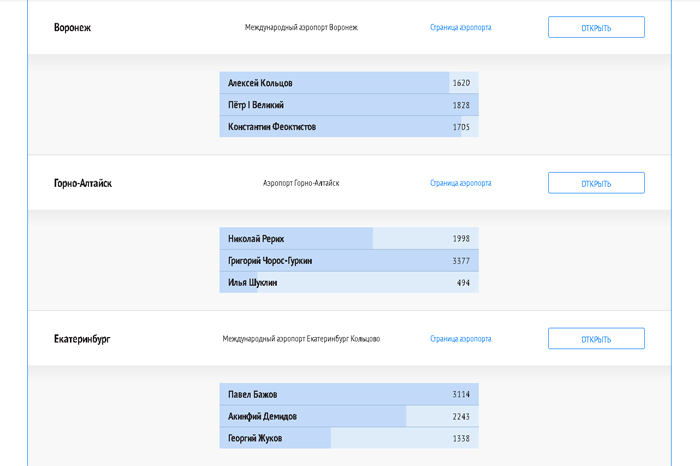Click Международный аэропорт Екатеринбург Кольцово text
The width and height of the screenshot is (700, 466).
(301, 339)
